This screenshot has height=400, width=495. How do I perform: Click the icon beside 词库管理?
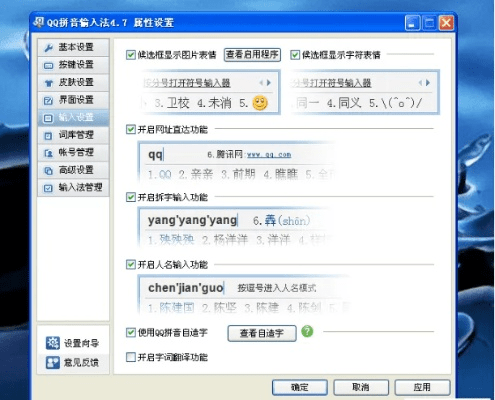[x=49, y=136]
